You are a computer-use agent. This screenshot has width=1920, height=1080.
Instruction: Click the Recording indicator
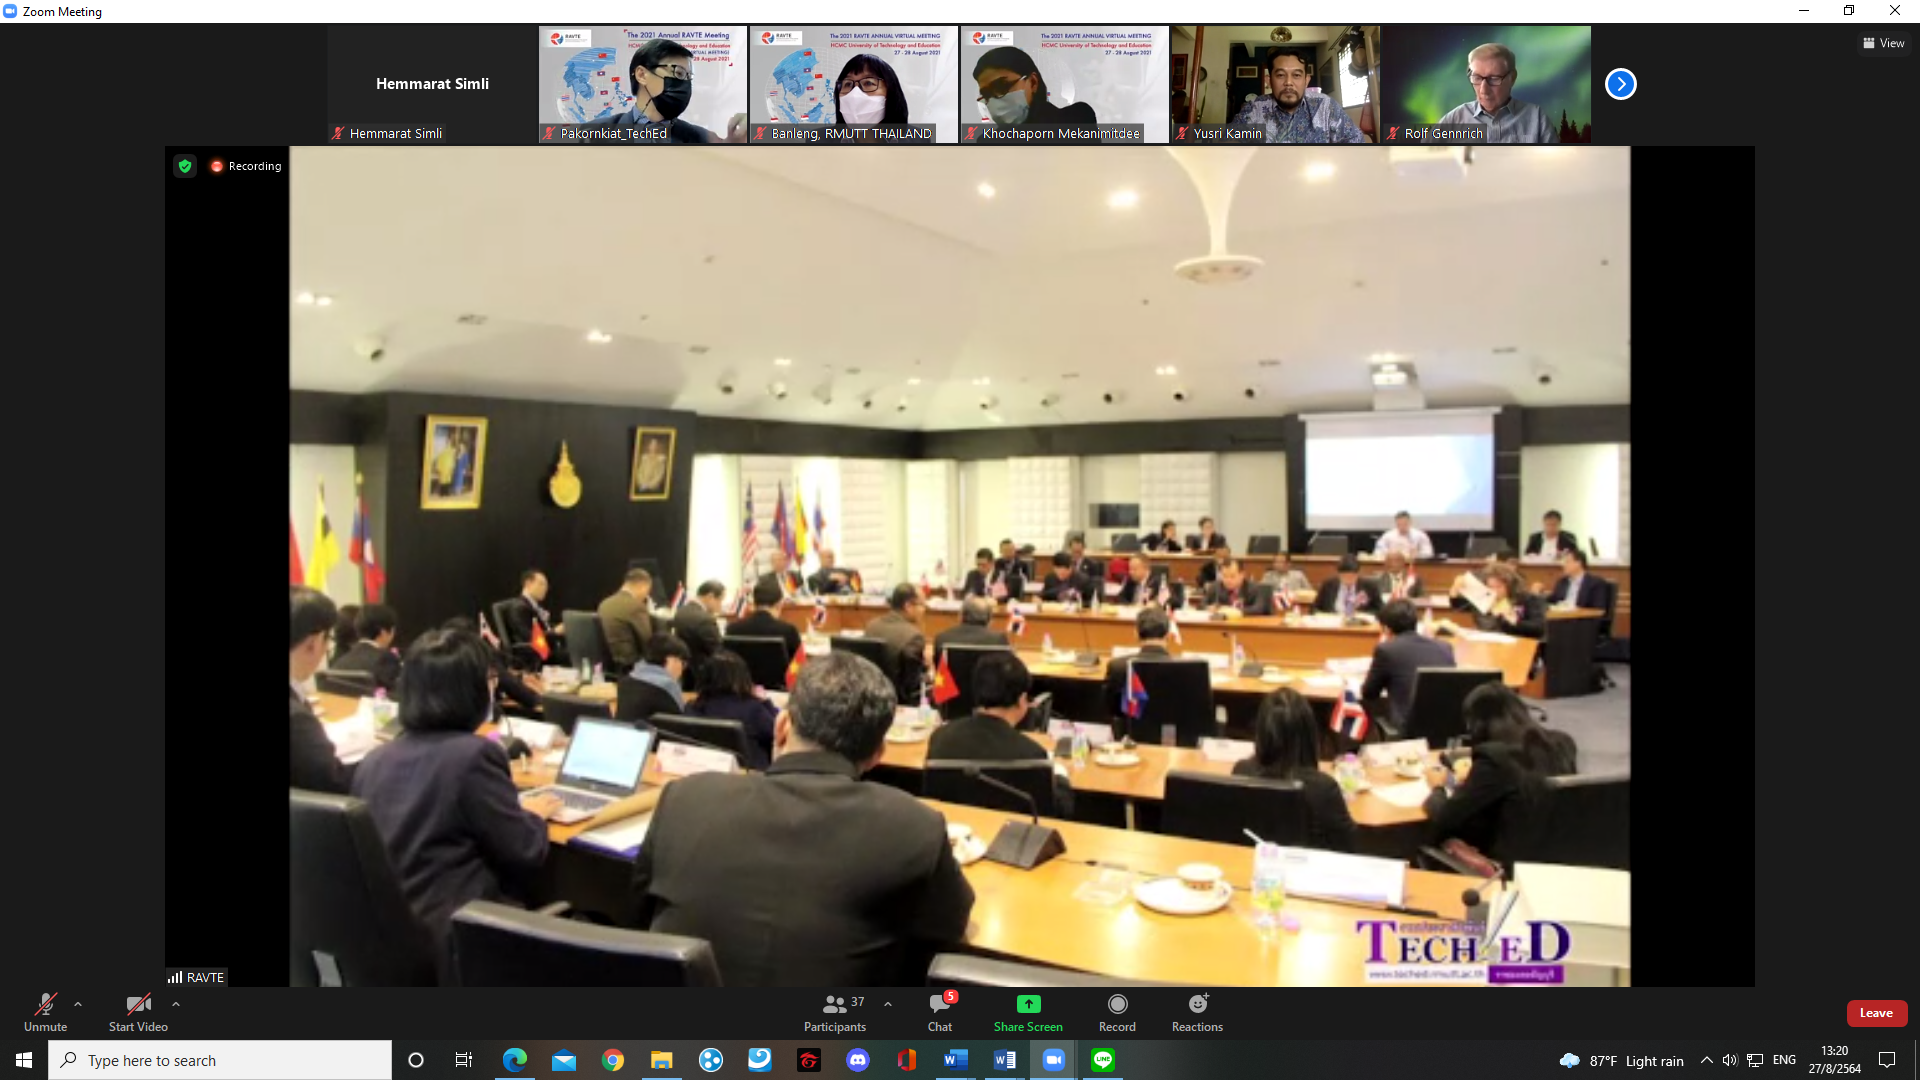(246, 166)
